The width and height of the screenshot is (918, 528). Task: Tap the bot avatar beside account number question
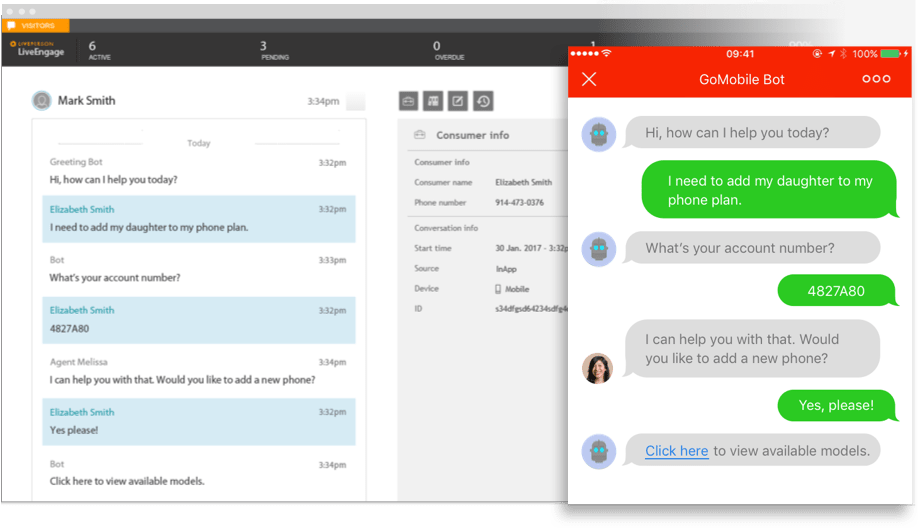tap(598, 249)
